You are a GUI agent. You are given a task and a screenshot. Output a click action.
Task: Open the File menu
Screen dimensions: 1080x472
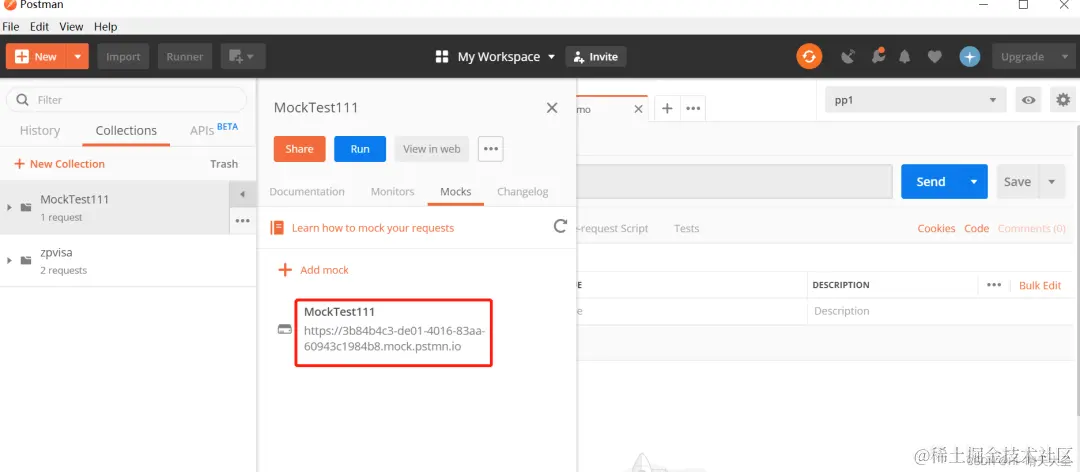click(11, 26)
